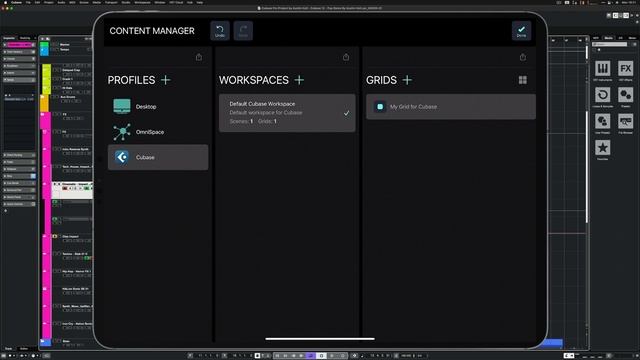Viewport: 640px width, 360px height.
Task: Open the Transport menu
Action: pyautogui.click(x=111, y=2)
